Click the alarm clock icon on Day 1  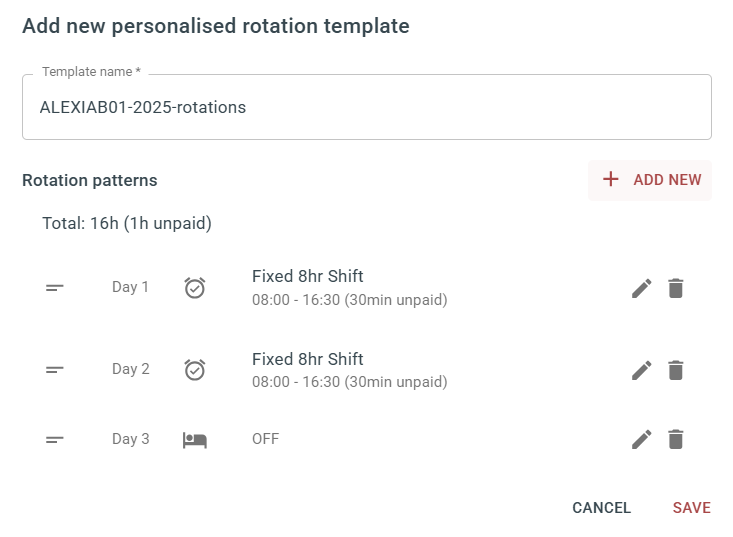tap(194, 287)
